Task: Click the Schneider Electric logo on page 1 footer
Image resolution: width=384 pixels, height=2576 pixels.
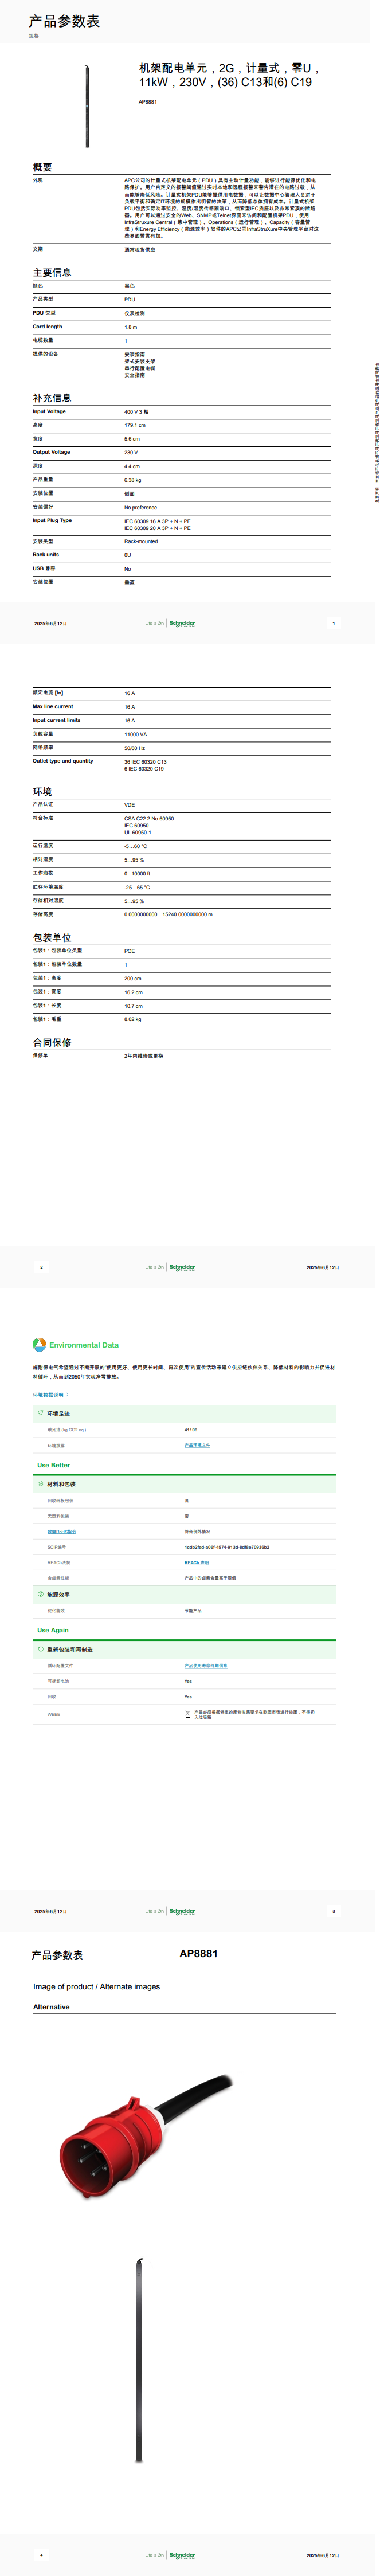Action: click(182, 623)
